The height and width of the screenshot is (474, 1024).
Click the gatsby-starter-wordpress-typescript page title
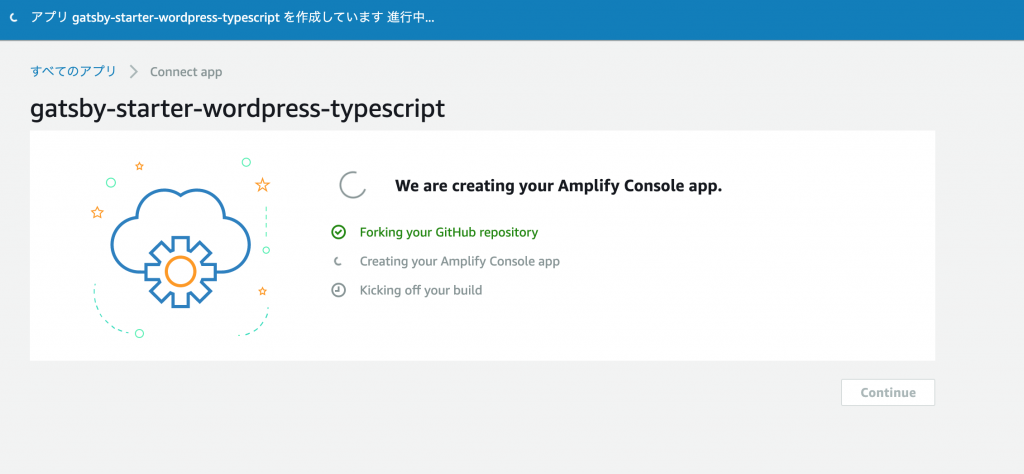tap(238, 108)
